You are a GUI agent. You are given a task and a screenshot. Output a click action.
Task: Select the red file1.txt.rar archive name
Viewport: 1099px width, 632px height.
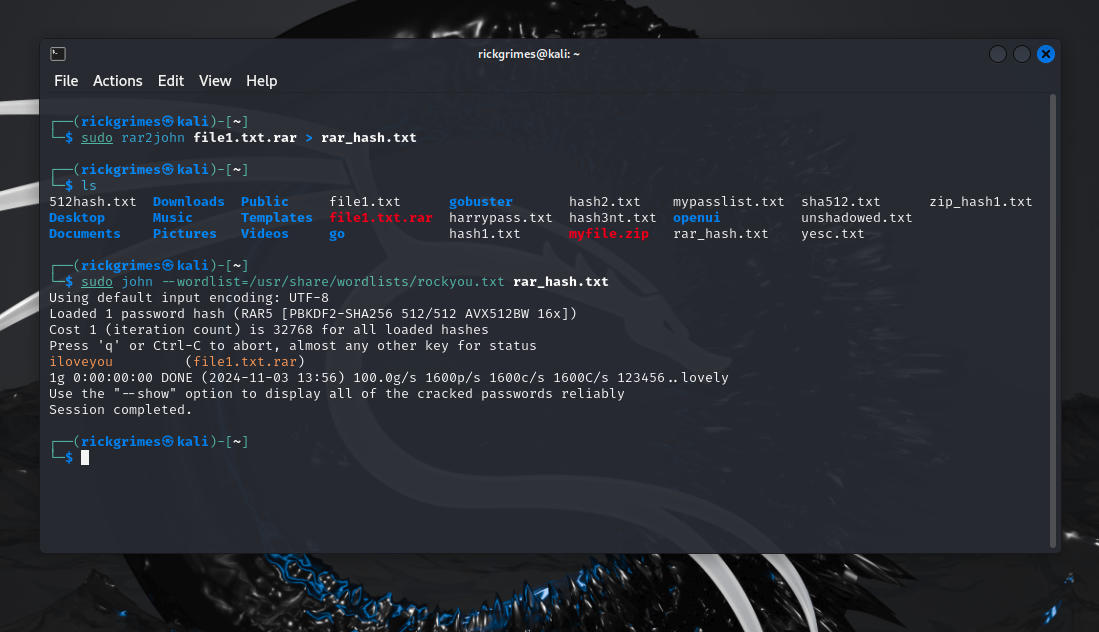click(x=381, y=217)
